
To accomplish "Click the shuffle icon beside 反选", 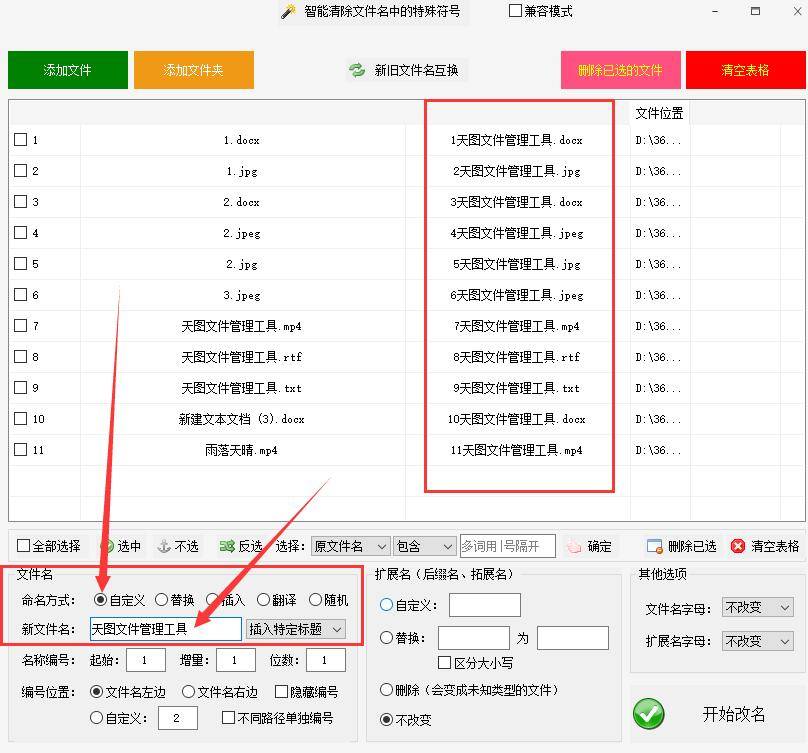I will pyautogui.click(x=227, y=546).
